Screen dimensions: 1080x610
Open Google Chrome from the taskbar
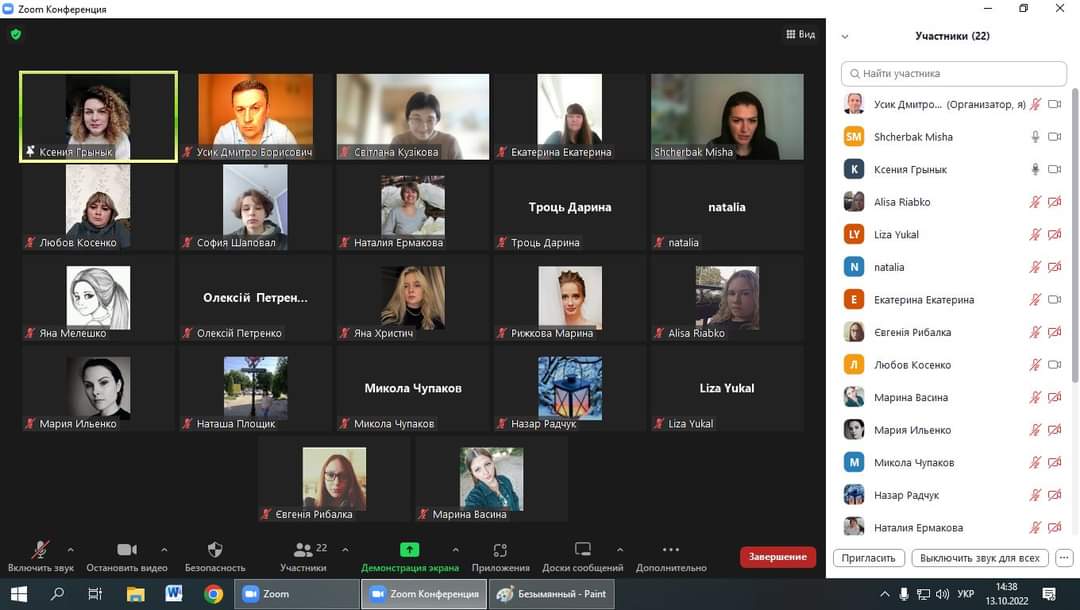point(213,594)
